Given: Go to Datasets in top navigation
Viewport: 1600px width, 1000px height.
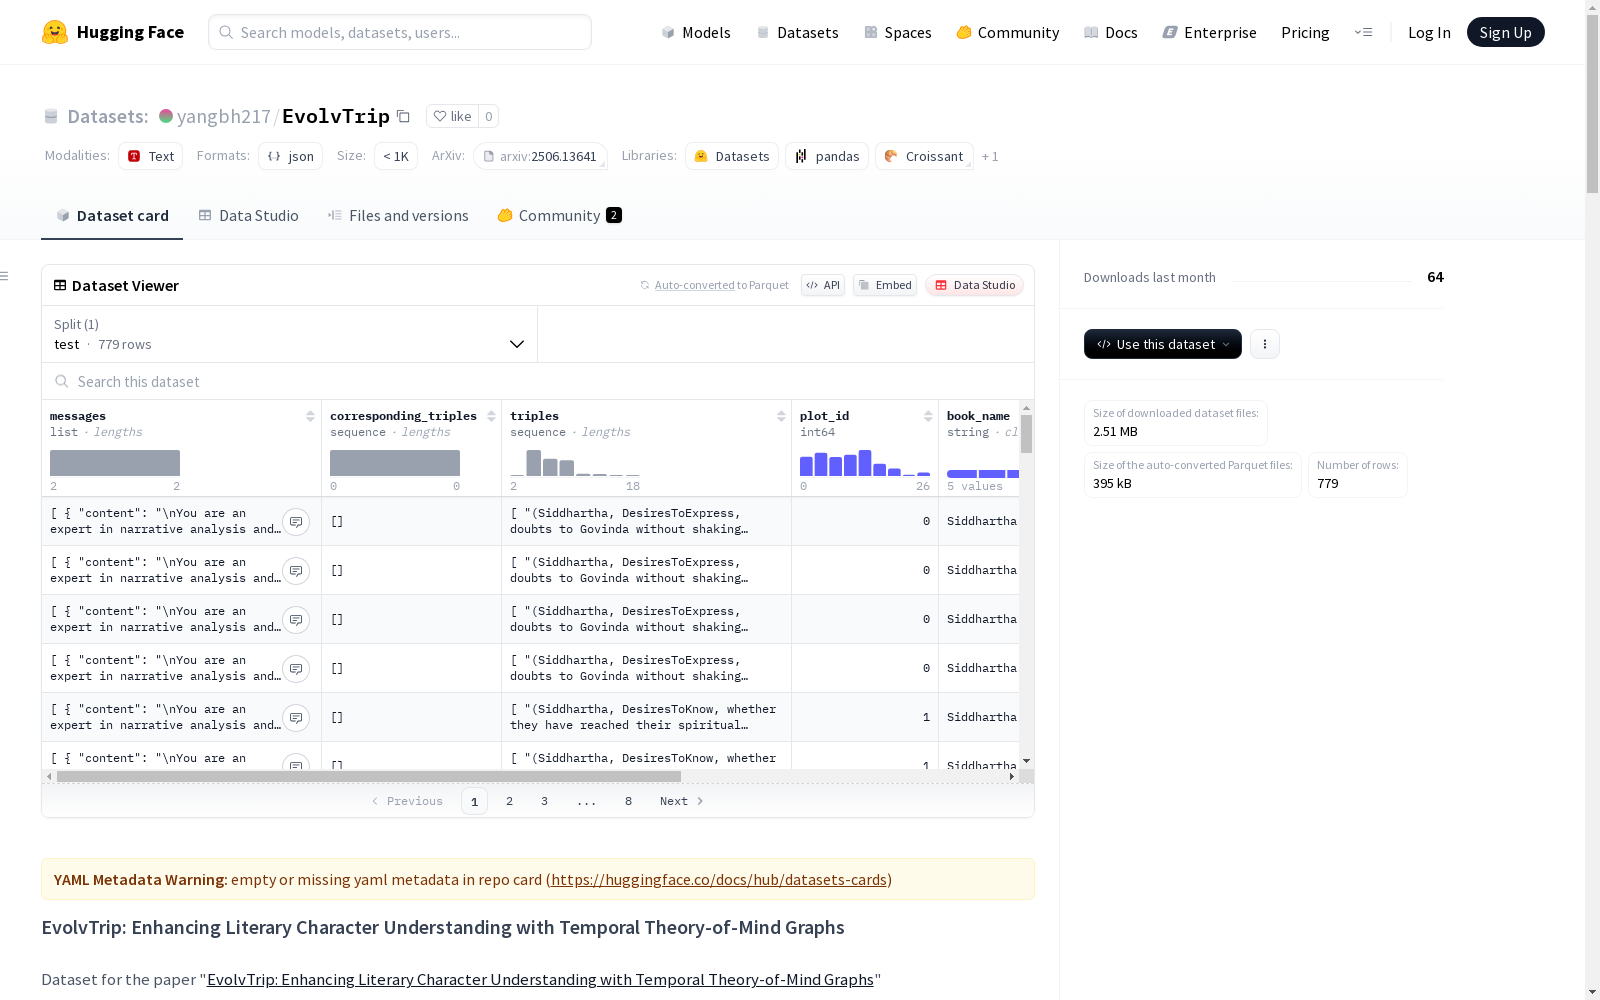Looking at the screenshot, I should 797,32.
